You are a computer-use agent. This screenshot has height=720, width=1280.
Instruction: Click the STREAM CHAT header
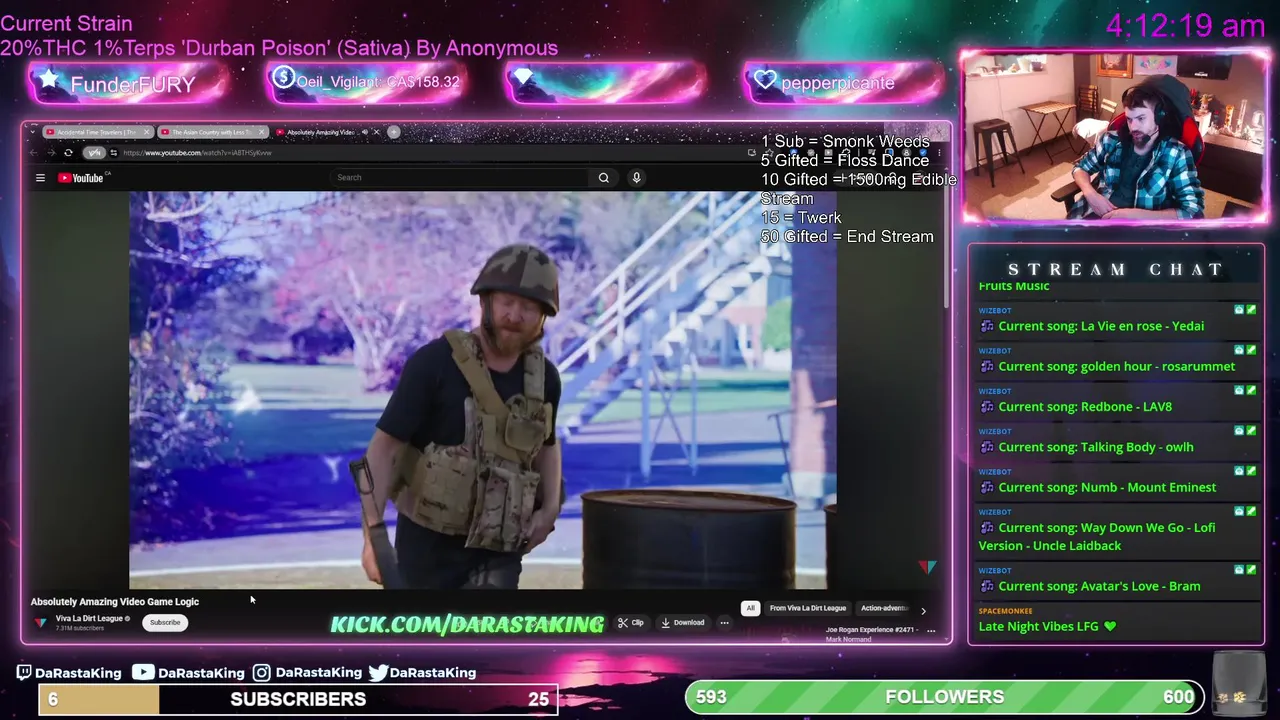click(1116, 269)
